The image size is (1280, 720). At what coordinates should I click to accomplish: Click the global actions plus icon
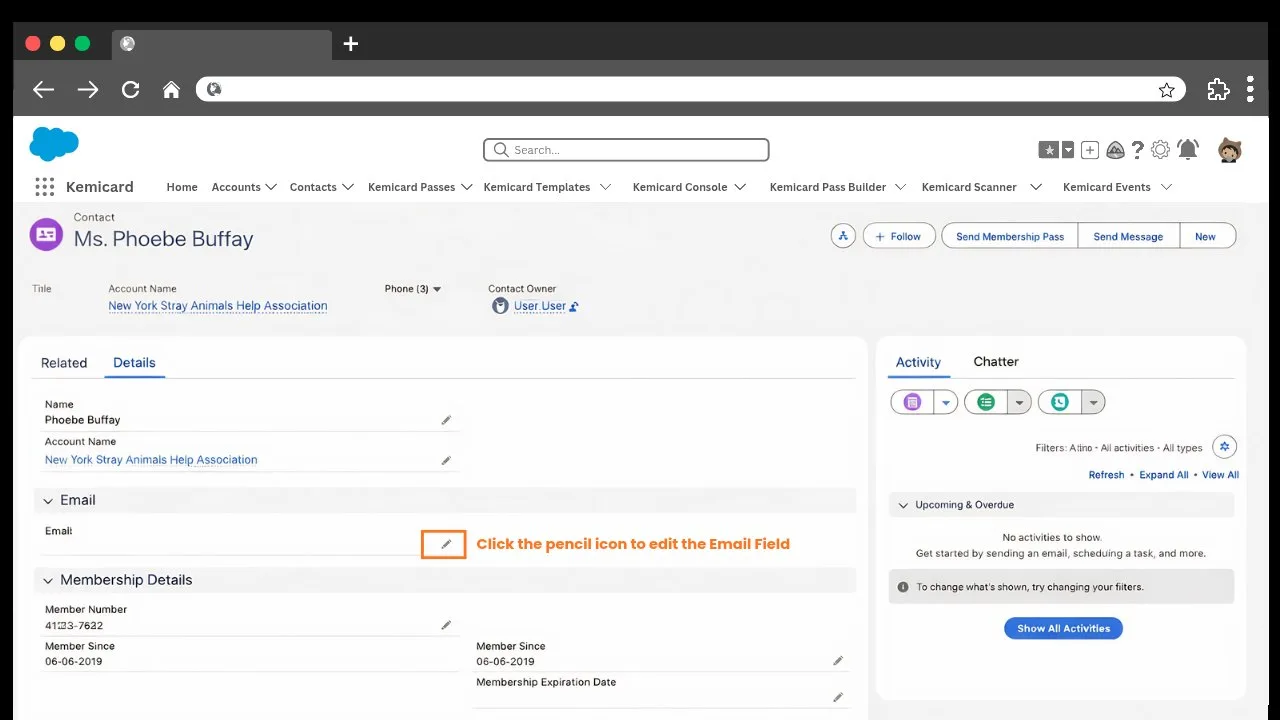1090,150
